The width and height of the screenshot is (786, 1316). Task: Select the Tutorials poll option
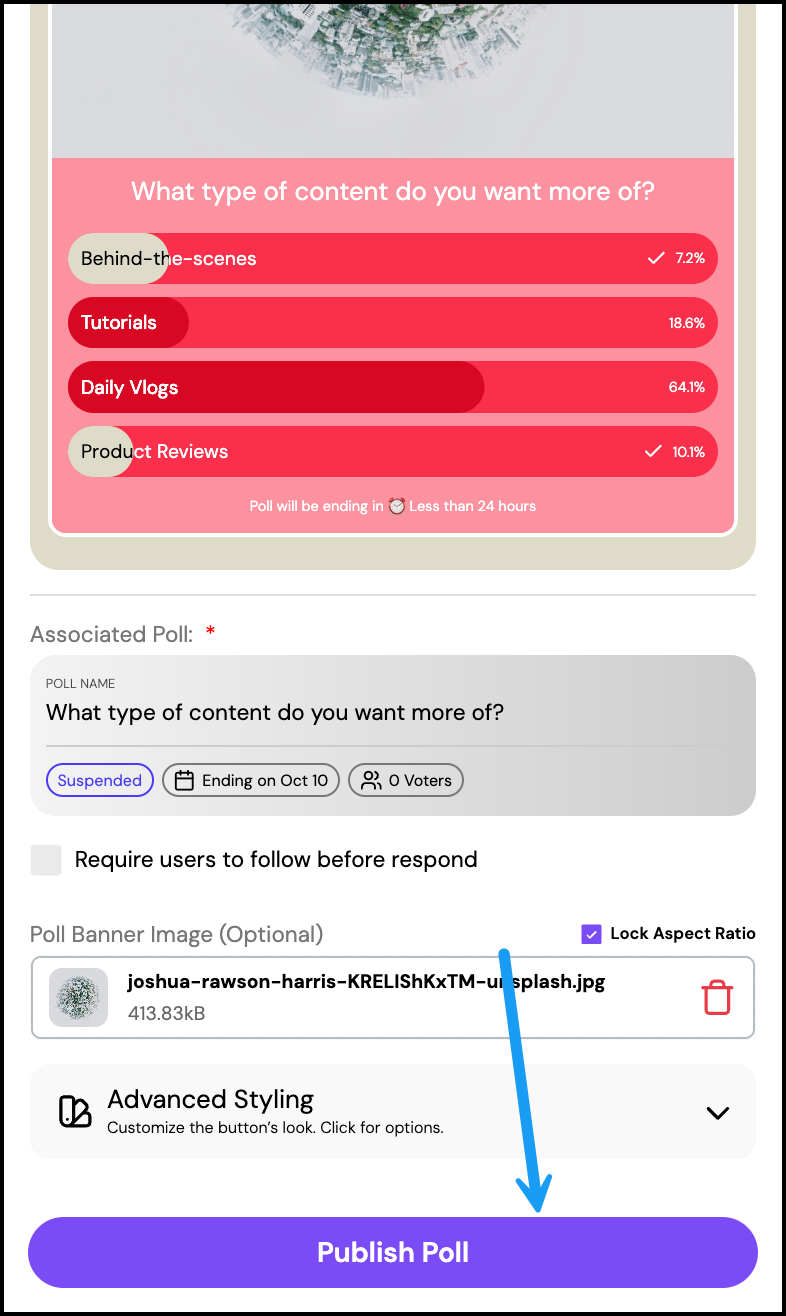coord(392,323)
